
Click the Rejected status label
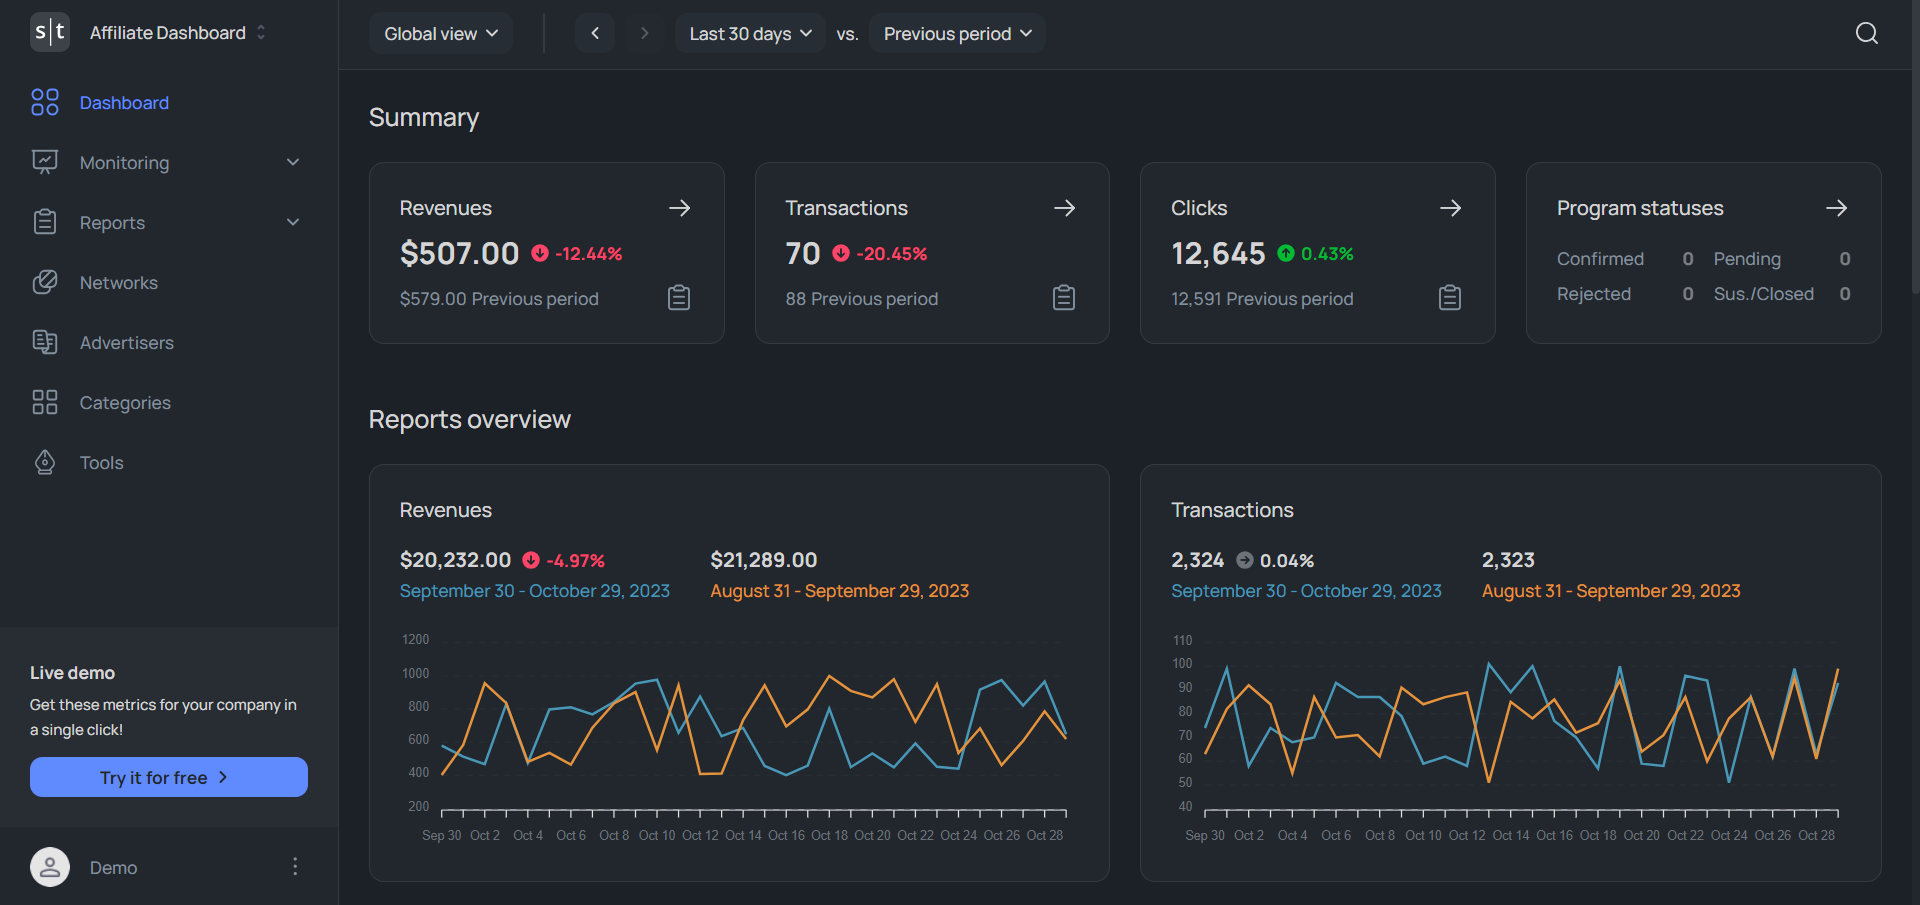(1594, 294)
